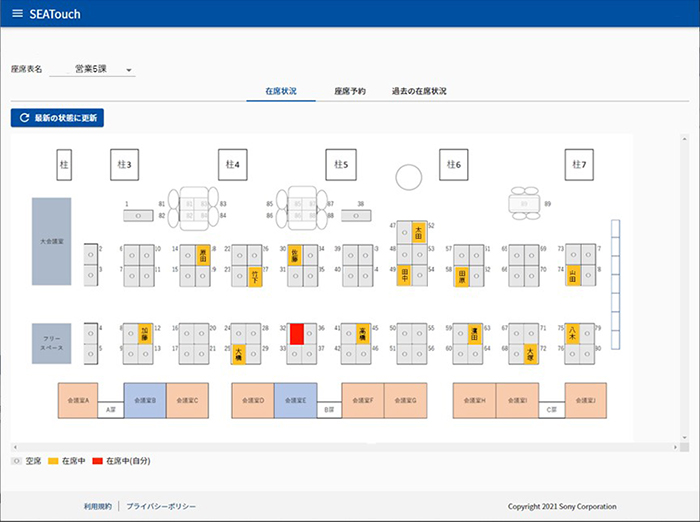
Task: Click the red self-occupied seat 32
Action: 296,334
